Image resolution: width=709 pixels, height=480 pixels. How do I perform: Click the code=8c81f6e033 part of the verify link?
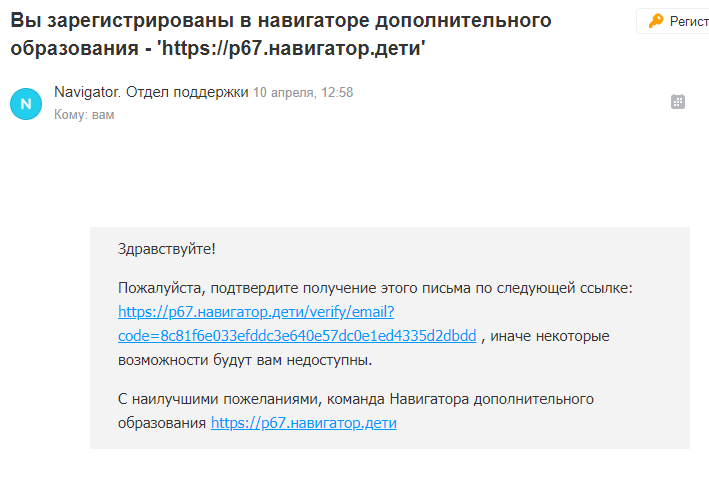click(297, 336)
